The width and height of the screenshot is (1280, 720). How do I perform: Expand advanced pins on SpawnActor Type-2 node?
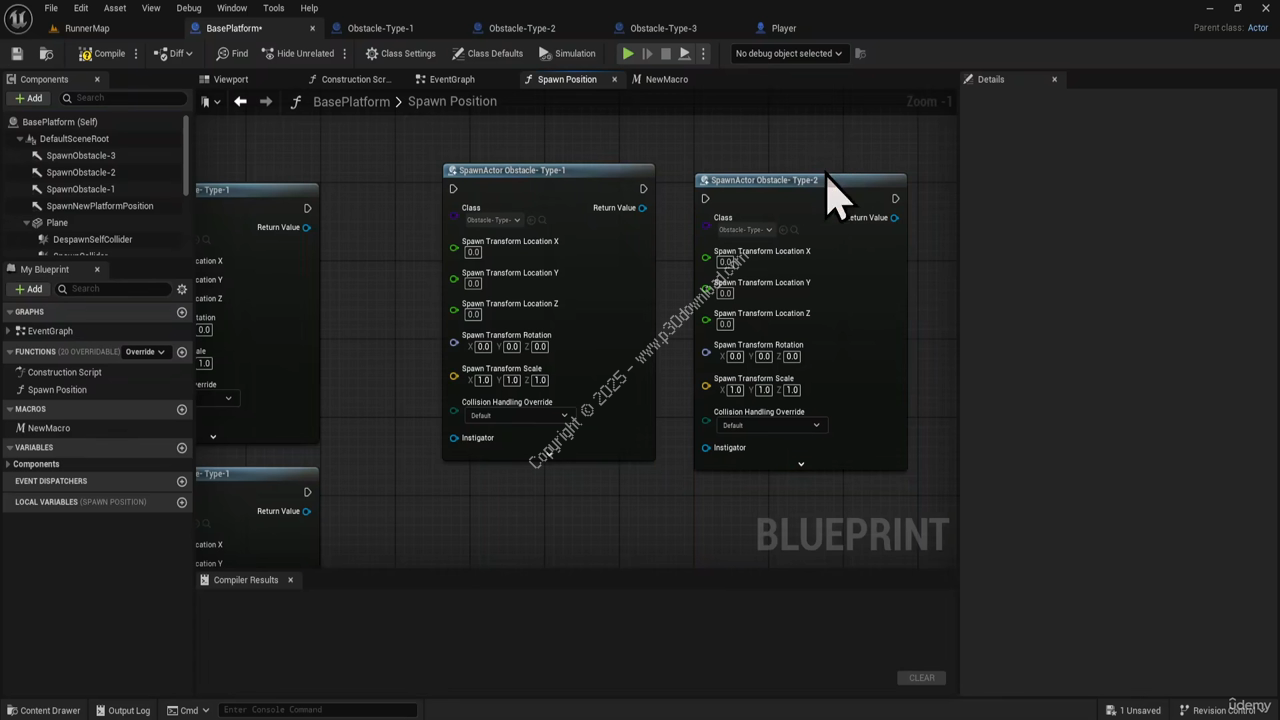[801, 464]
